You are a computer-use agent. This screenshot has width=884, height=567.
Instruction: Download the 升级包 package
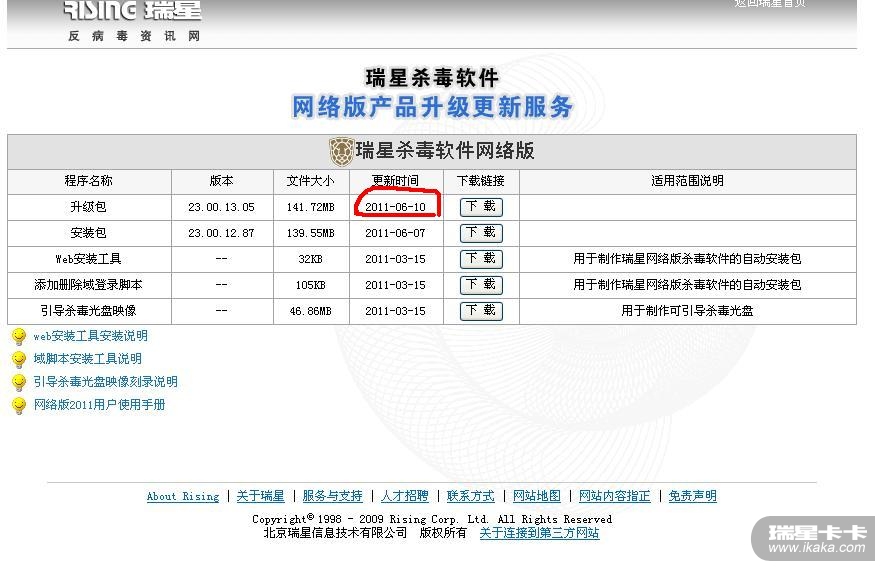pyautogui.click(x=481, y=207)
